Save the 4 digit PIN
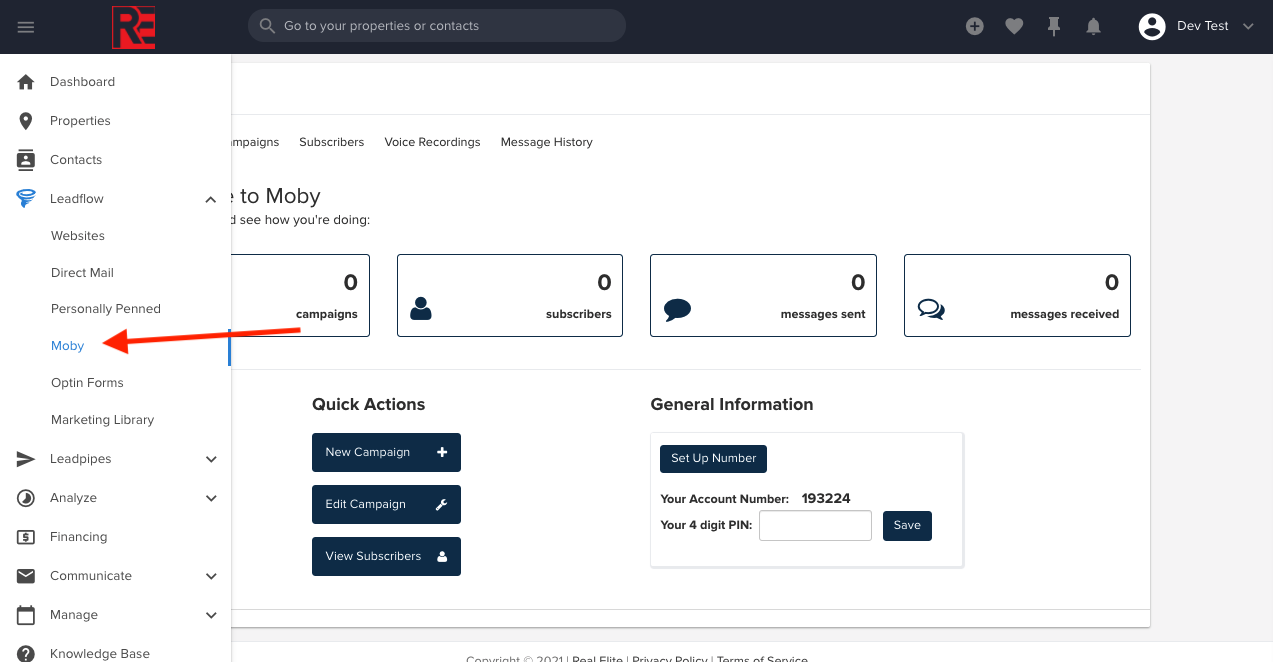 (907, 525)
